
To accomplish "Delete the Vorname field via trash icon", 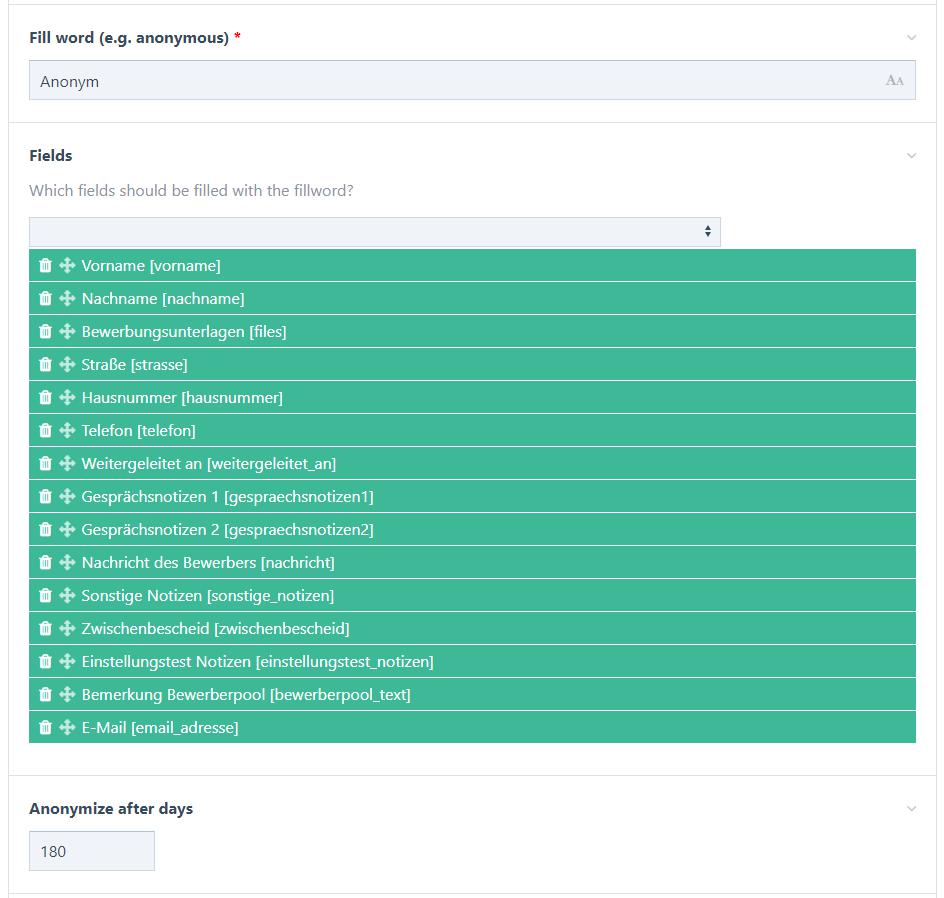I will [x=45, y=265].
